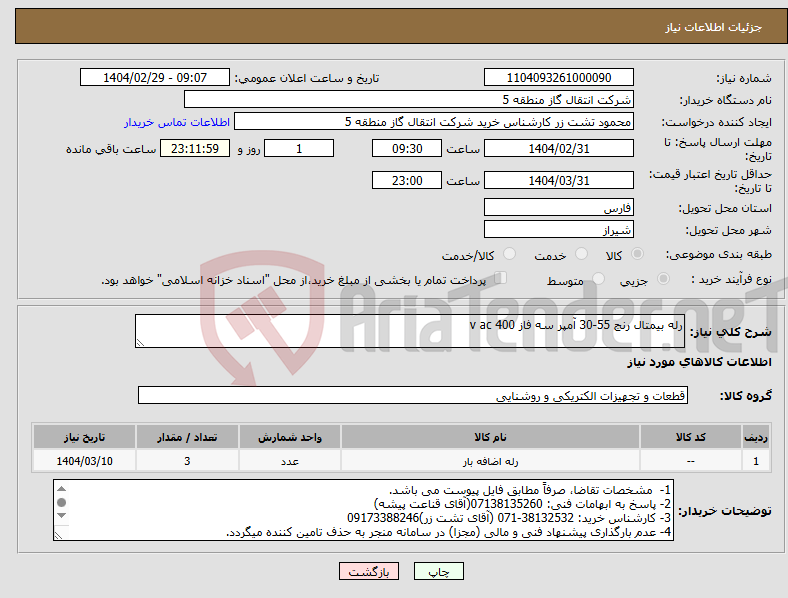Click the remaining time field 23:11:59
This screenshot has height=598, width=788.
[x=195, y=149]
